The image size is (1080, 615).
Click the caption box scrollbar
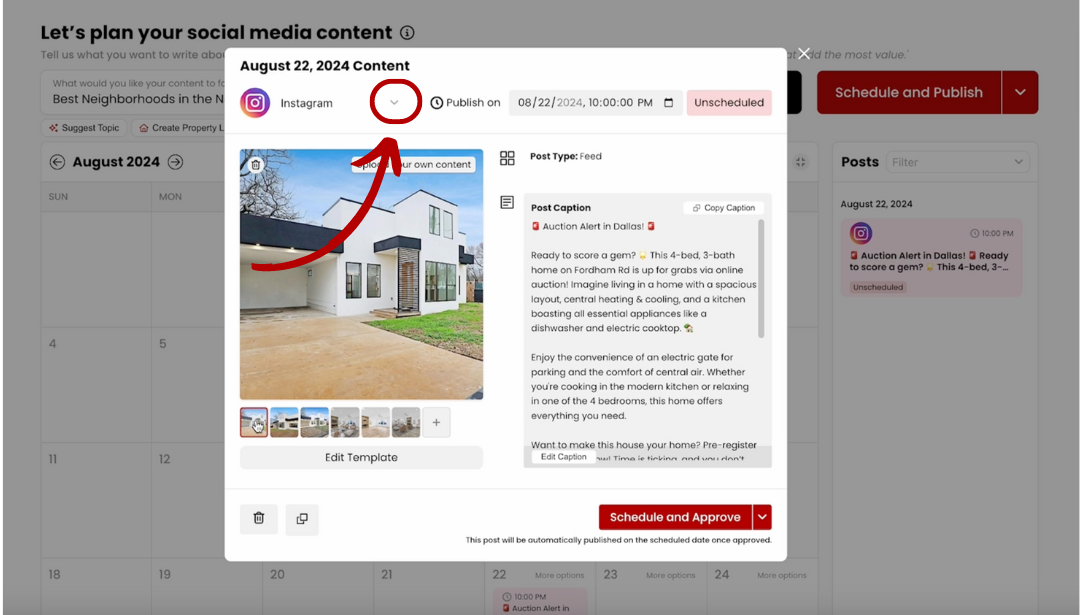[x=761, y=279]
